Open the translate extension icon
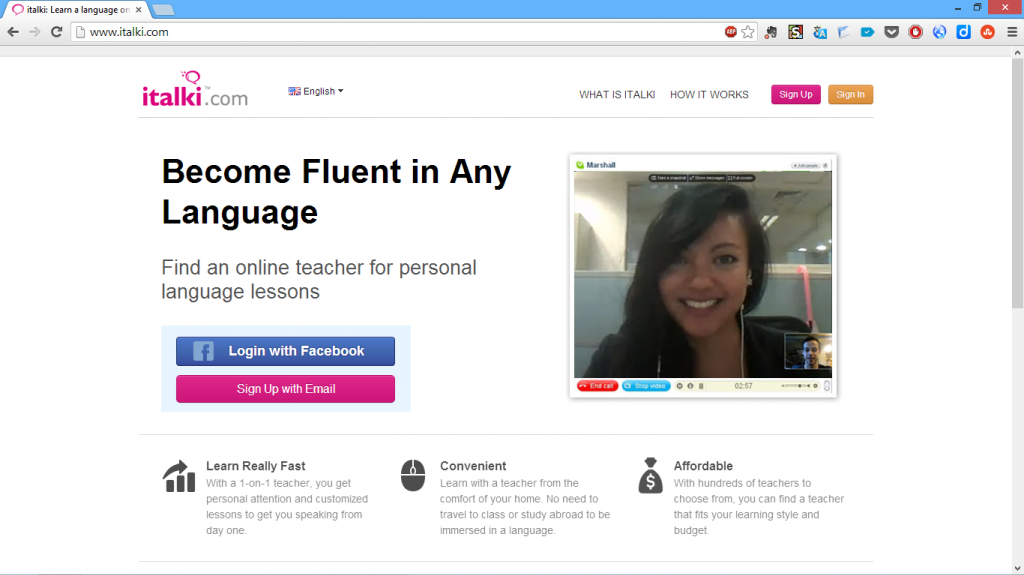Viewport: 1024px width, 575px height. coord(820,31)
